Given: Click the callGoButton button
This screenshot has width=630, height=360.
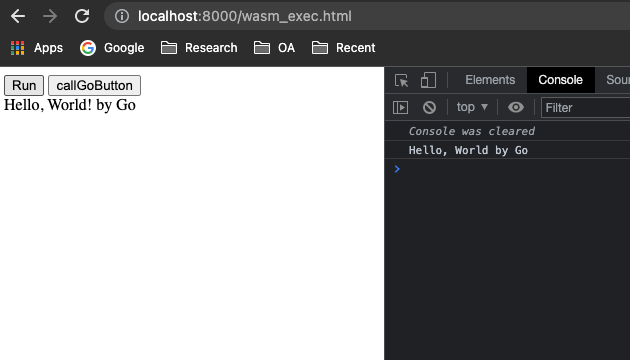Looking at the screenshot, I should pos(94,86).
